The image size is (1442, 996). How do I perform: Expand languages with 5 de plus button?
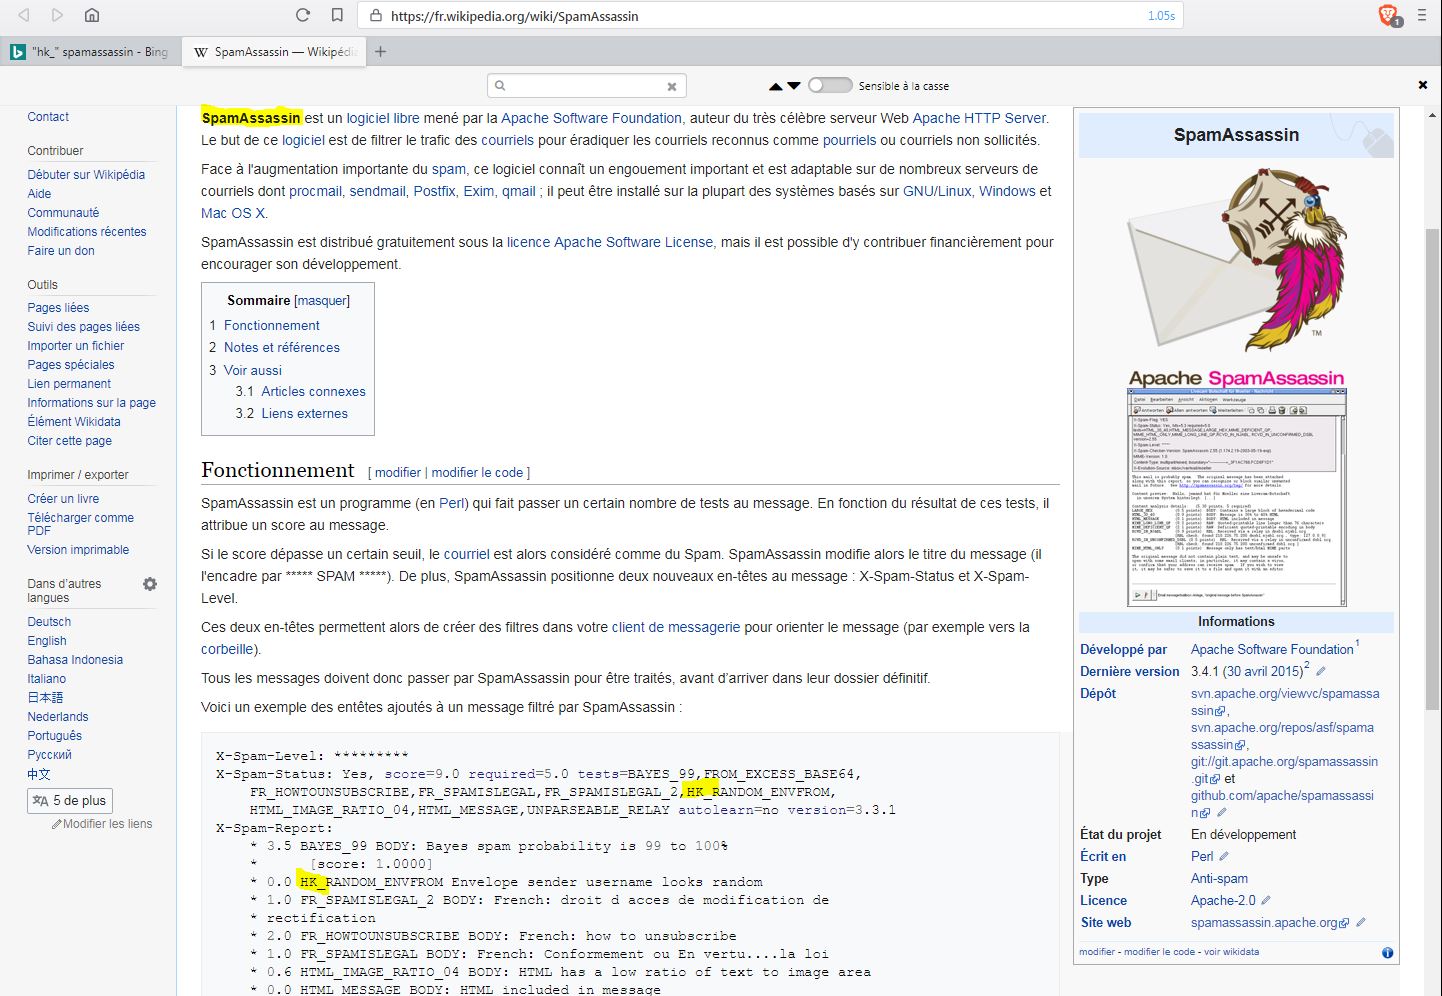[70, 801]
